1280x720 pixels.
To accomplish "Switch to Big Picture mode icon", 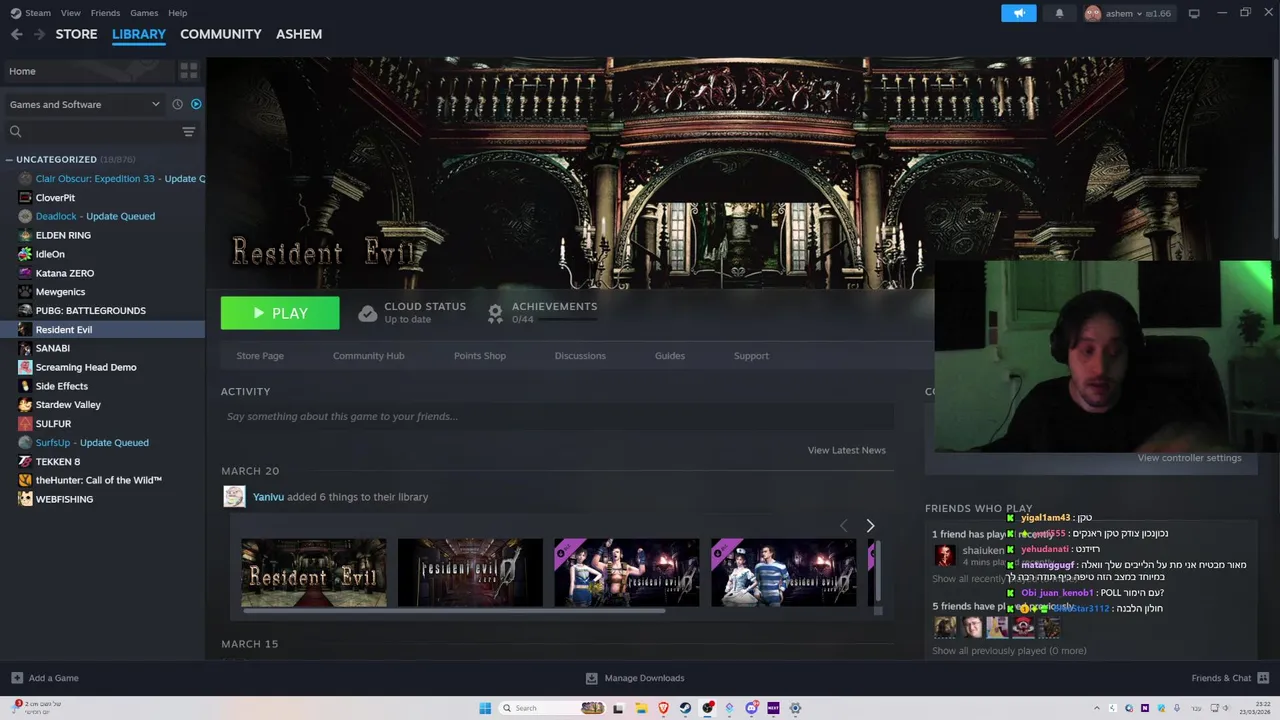I will coord(1194,13).
